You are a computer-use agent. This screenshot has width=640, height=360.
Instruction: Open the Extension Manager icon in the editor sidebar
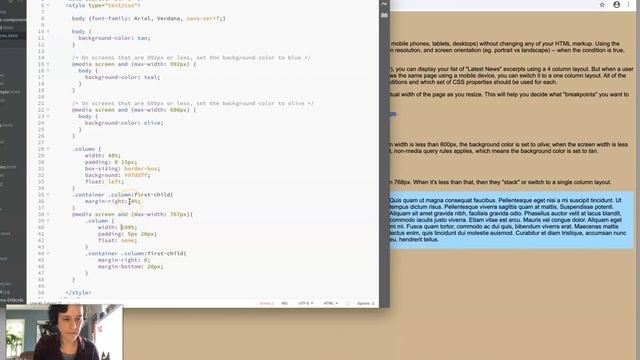(384, 15)
